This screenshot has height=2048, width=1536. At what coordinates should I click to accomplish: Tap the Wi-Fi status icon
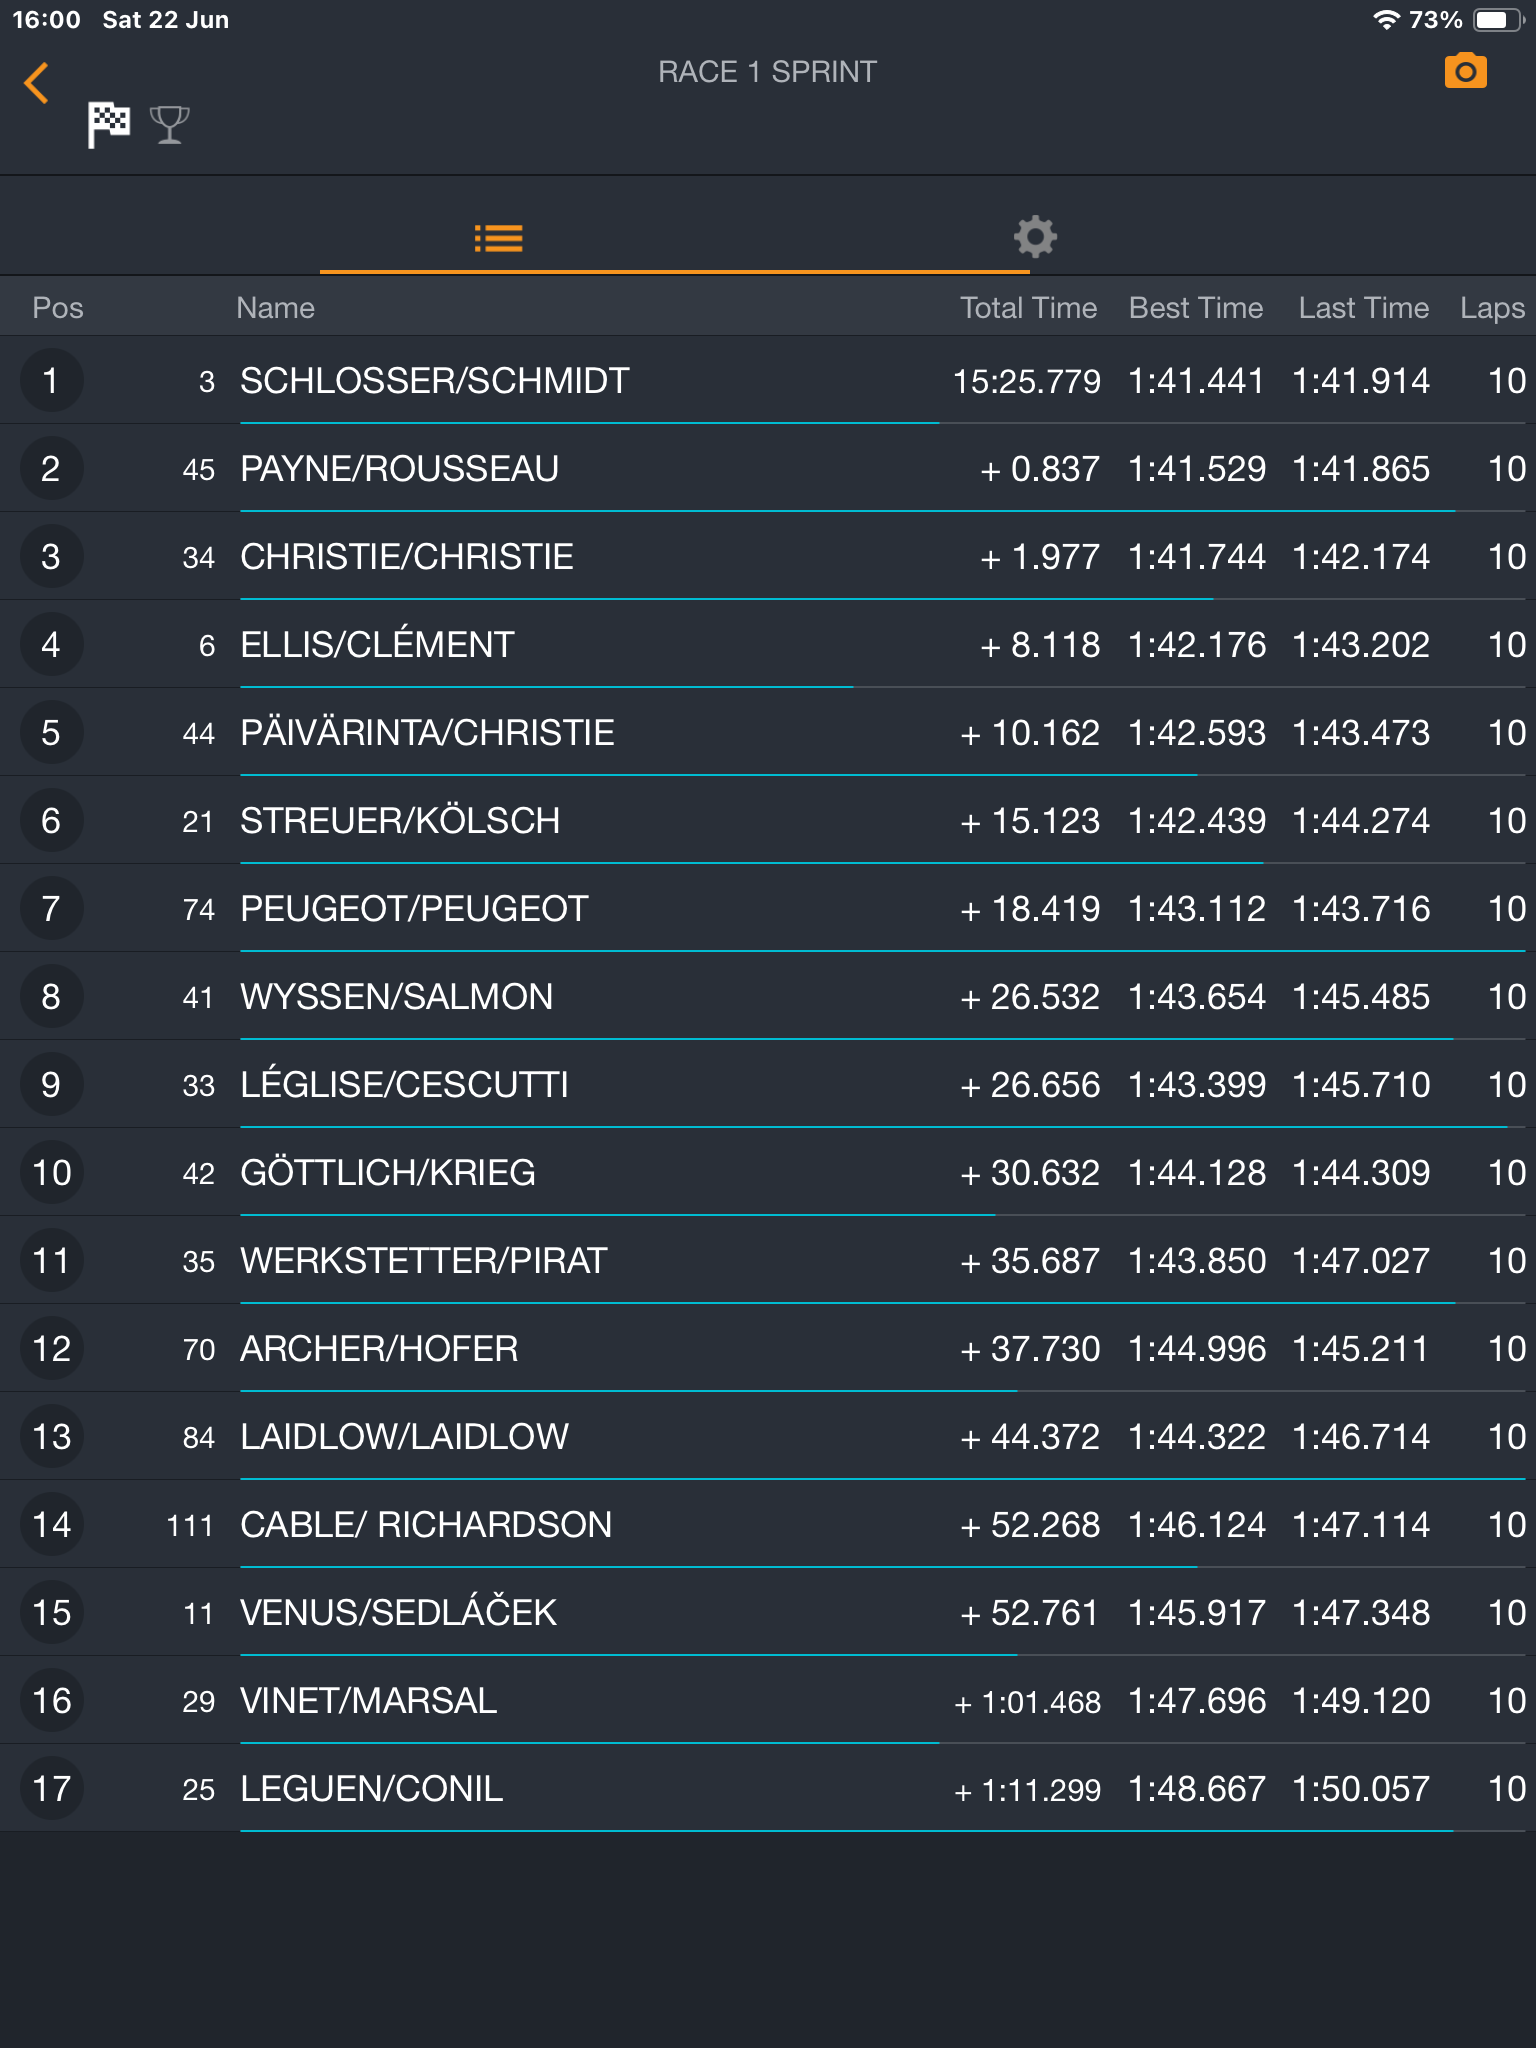[x=1386, y=20]
